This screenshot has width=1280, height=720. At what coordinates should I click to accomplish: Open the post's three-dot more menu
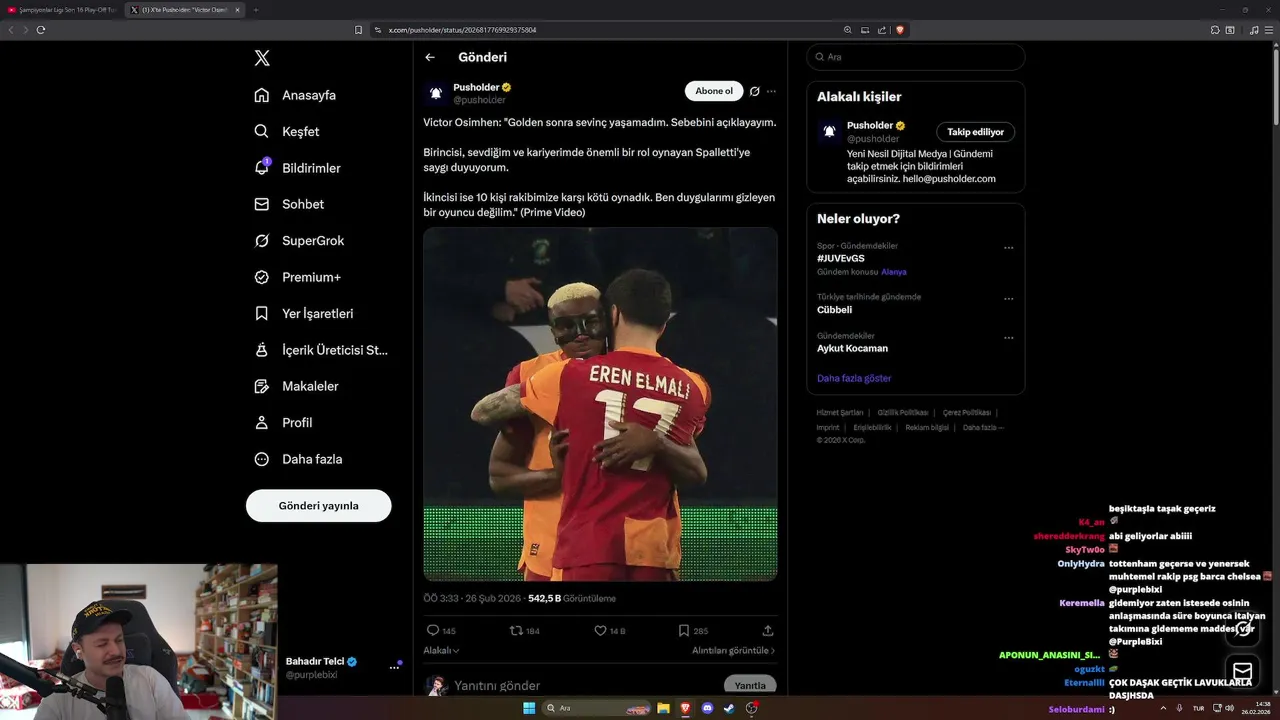[x=771, y=91]
